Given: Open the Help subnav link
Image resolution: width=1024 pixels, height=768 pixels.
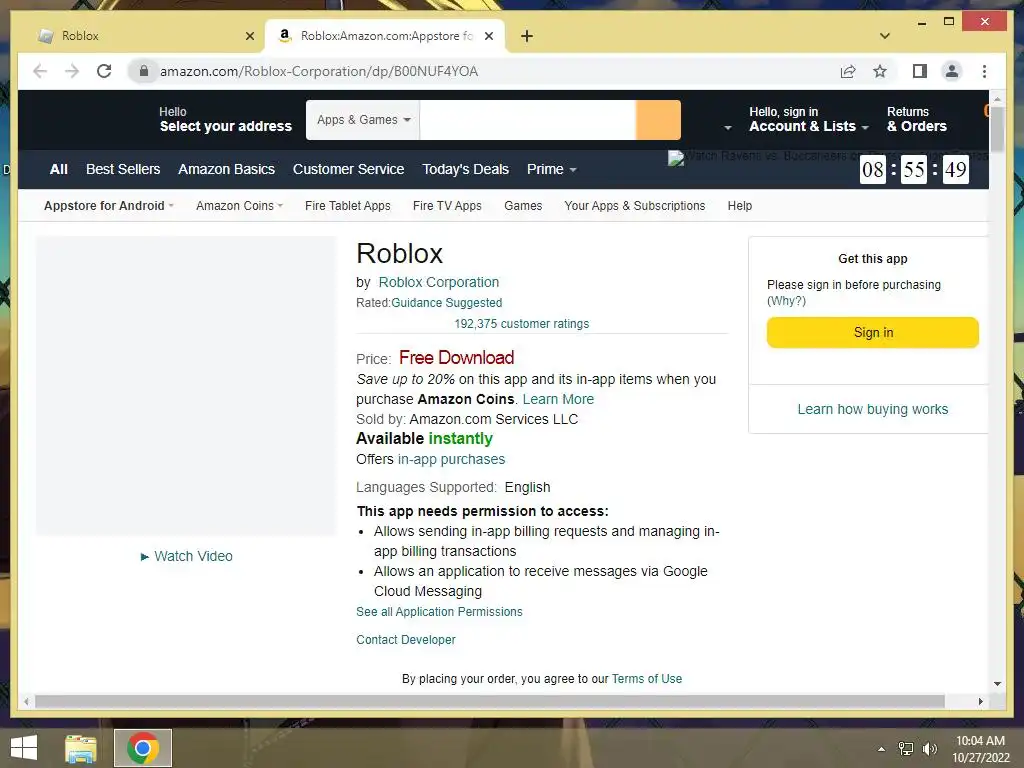Looking at the screenshot, I should point(739,206).
